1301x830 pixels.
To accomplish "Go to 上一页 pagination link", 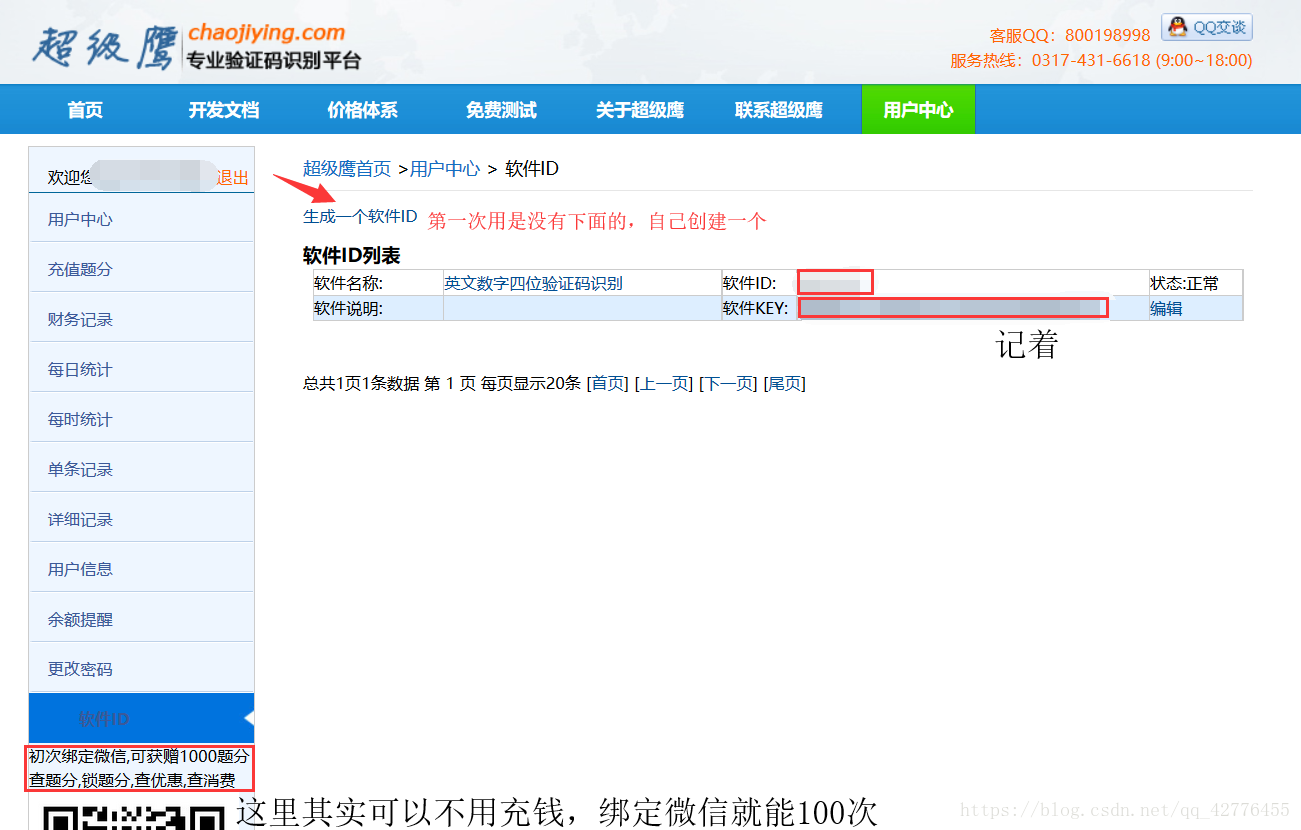I will pos(664,383).
